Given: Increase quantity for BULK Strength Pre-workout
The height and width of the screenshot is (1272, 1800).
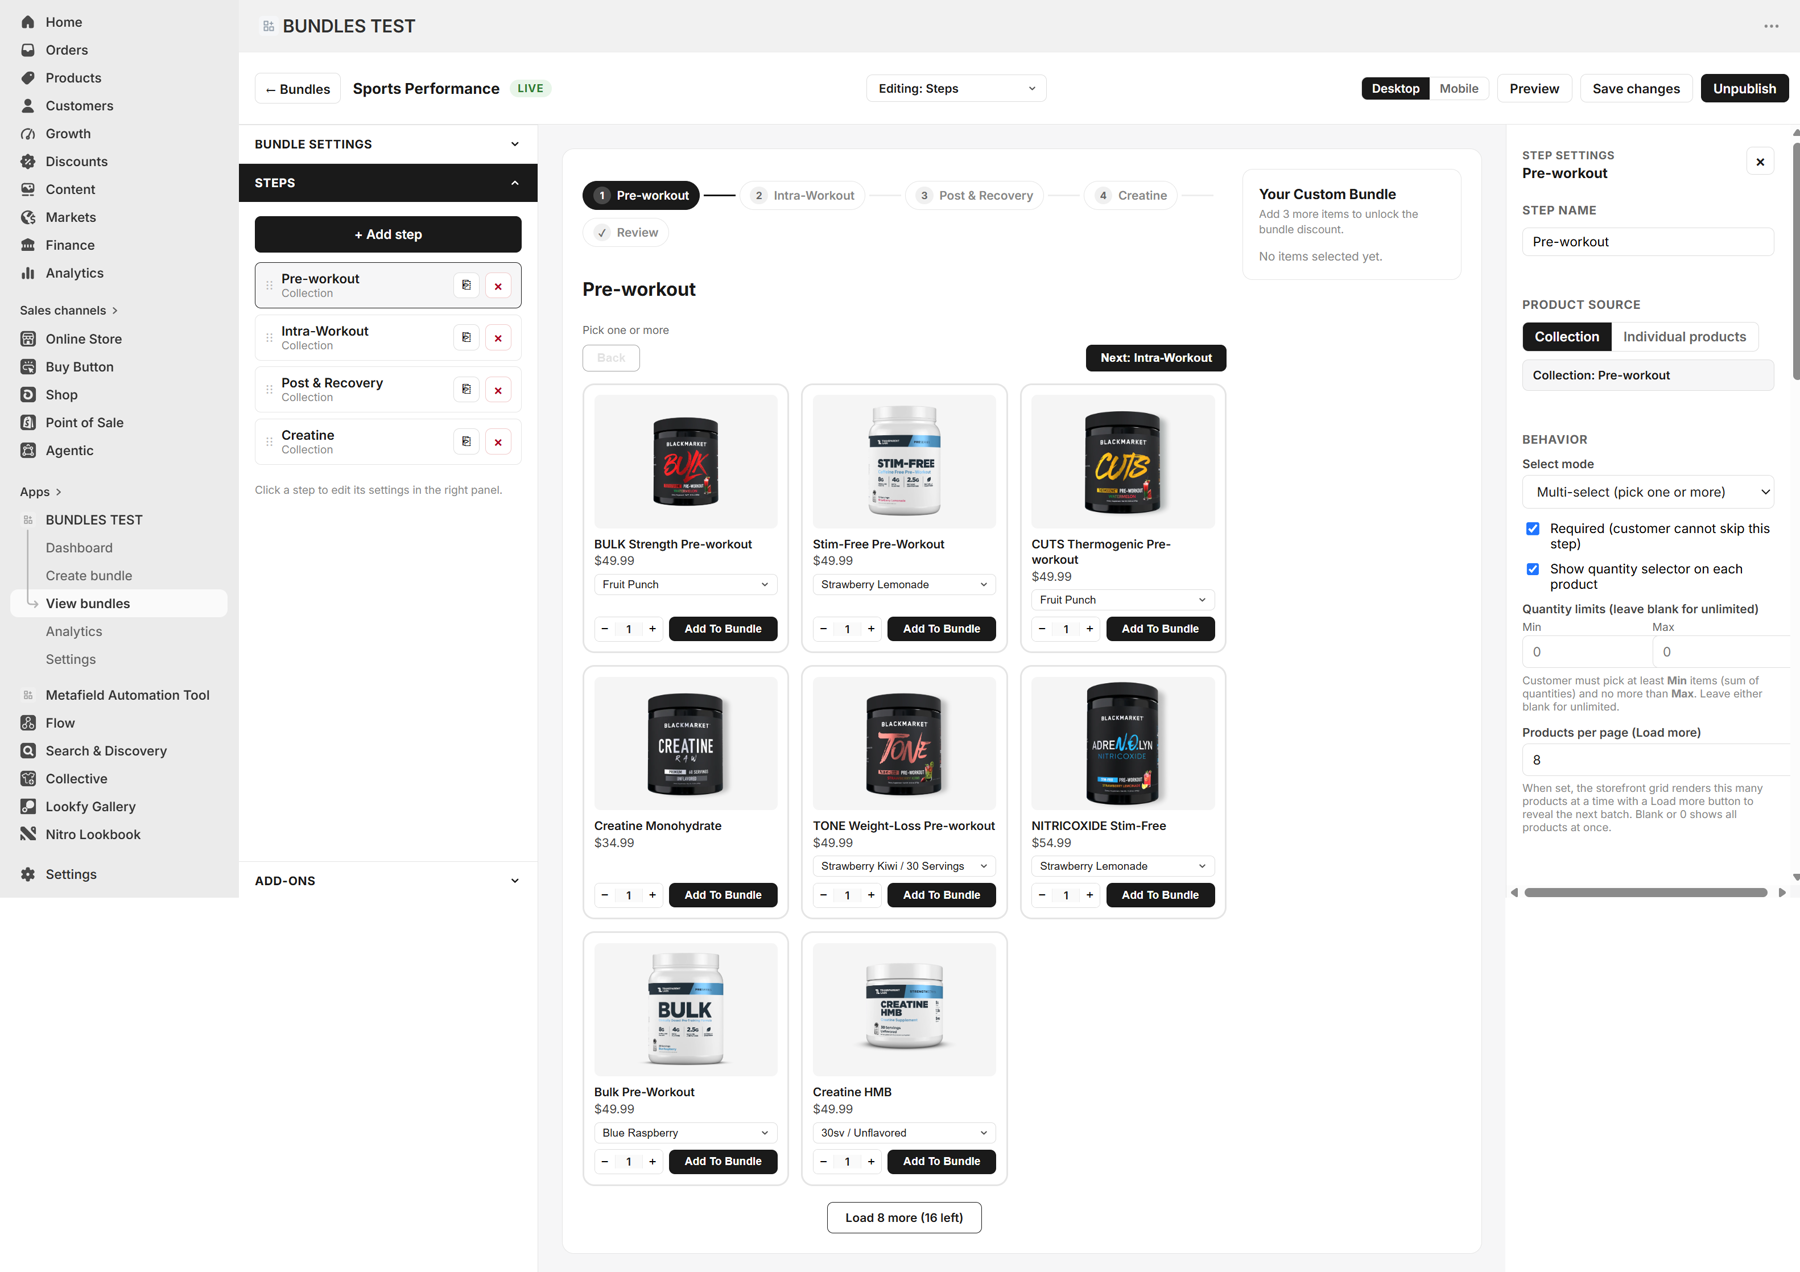Looking at the screenshot, I should pyautogui.click(x=653, y=629).
